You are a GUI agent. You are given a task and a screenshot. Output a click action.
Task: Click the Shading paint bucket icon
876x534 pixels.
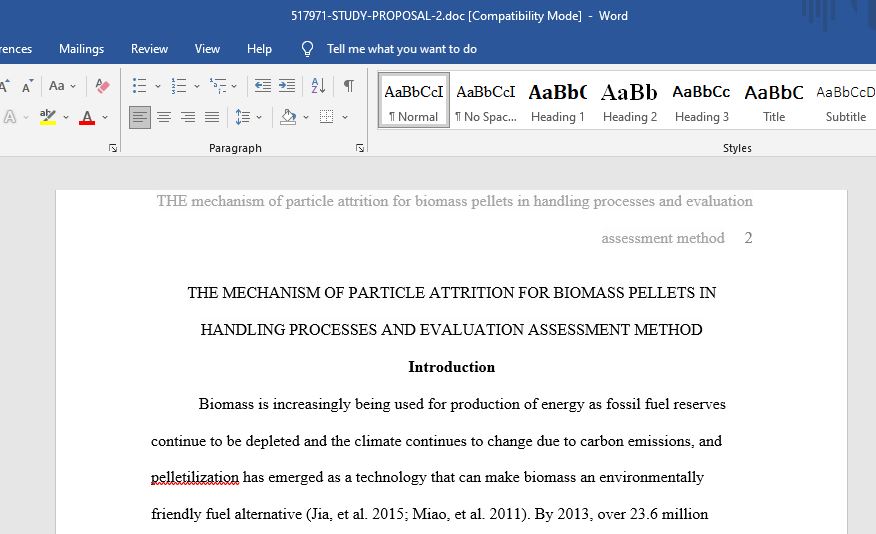tap(288, 117)
